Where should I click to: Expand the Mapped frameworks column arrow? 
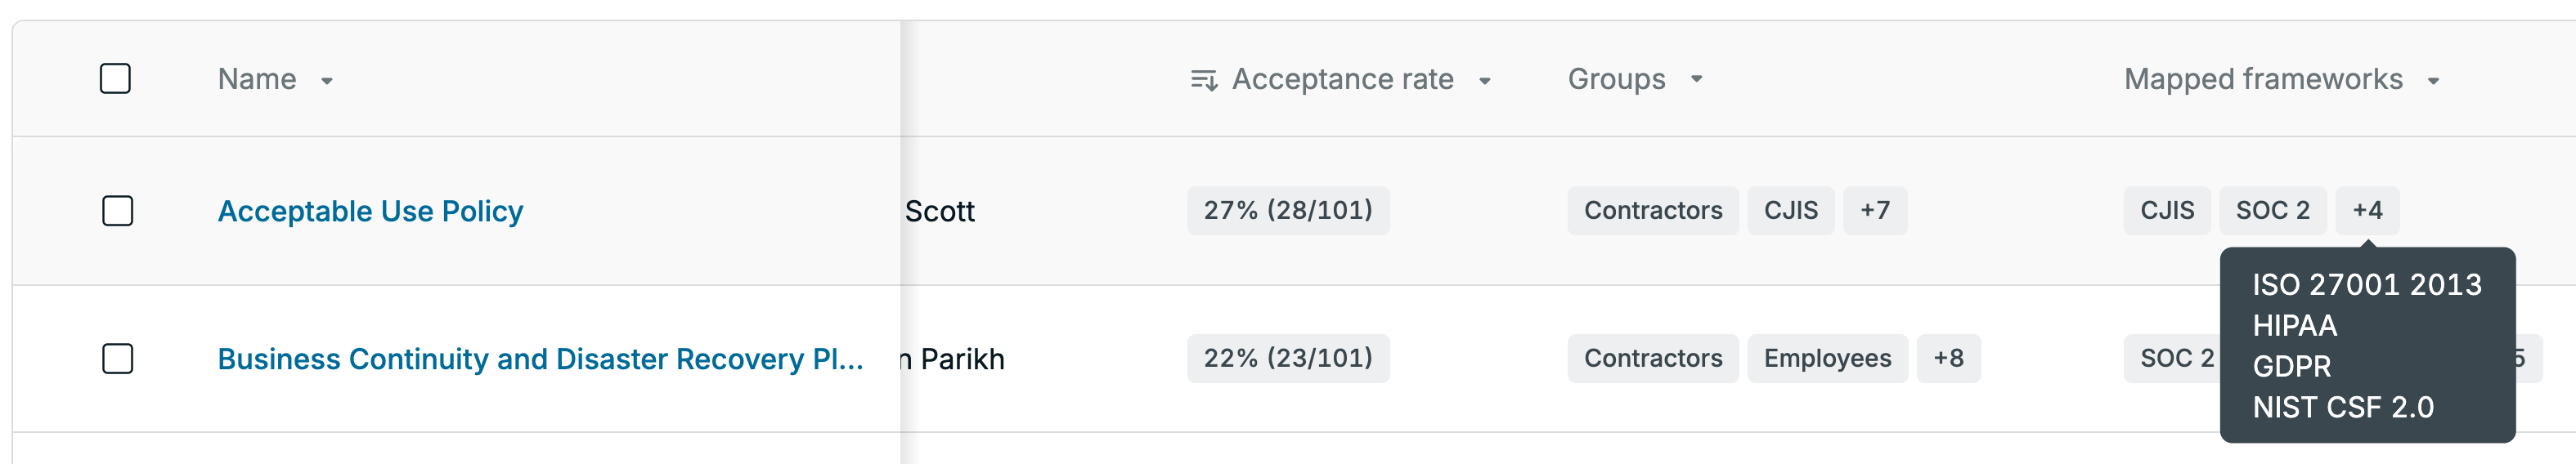[2434, 81]
